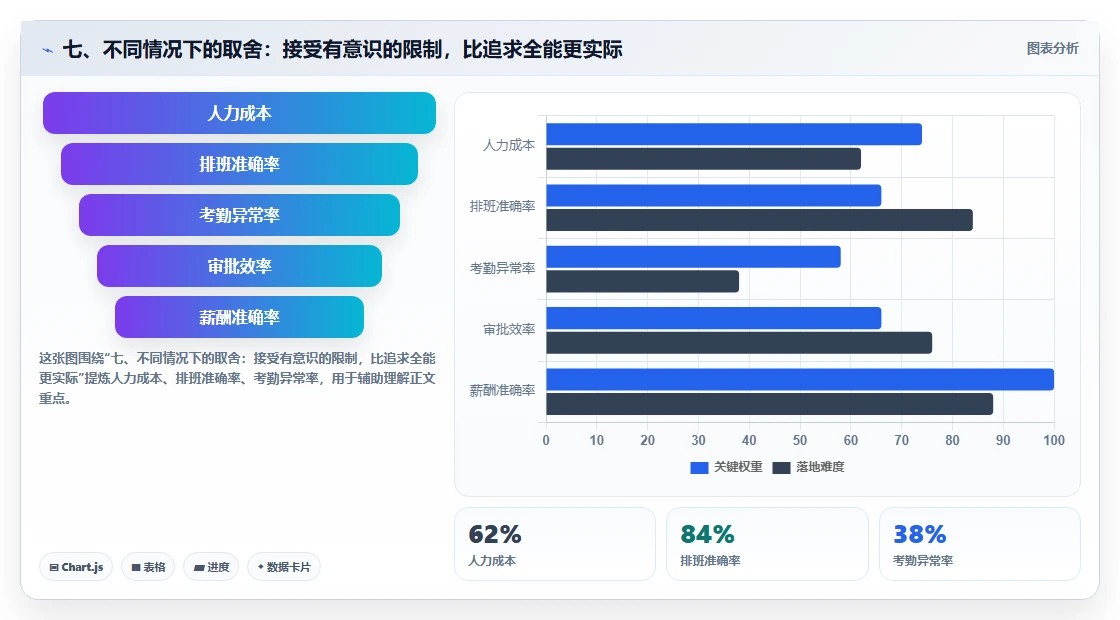Click the 考勤异常率 y-axis label
Image resolution: width=1120 pixels, height=620 pixels.
(x=502, y=269)
